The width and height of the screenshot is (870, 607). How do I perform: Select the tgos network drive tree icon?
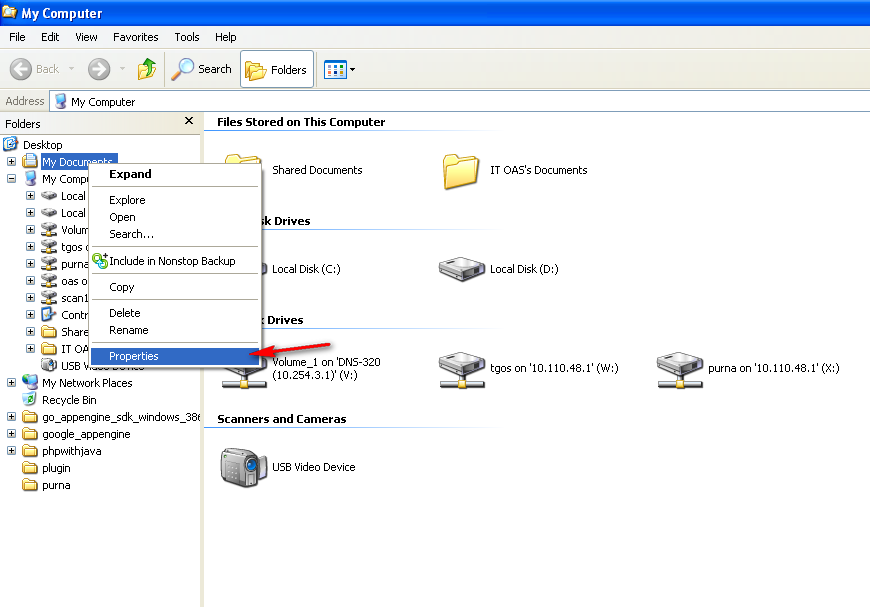[x=49, y=247]
